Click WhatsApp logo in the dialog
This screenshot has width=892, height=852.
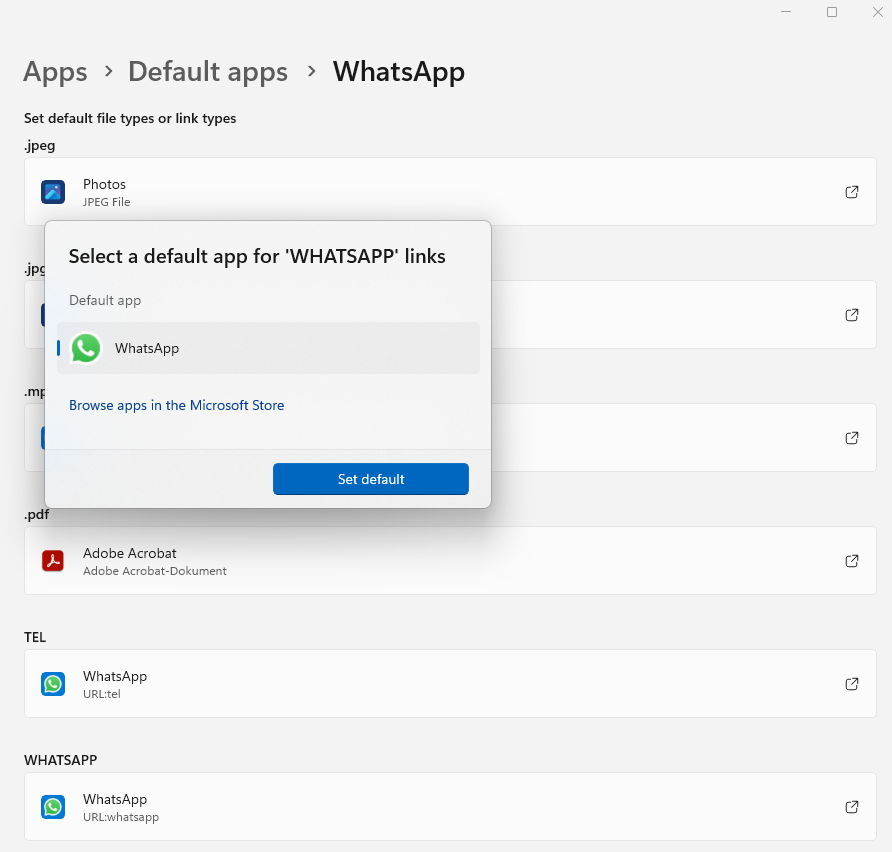click(x=85, y=348)
